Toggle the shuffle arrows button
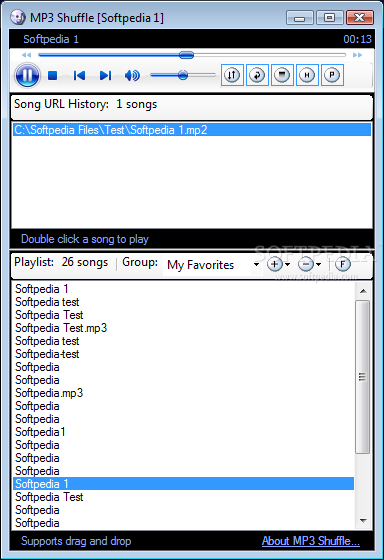The height and width of the screenshot is (560, 384). click(x=232, y=75)
